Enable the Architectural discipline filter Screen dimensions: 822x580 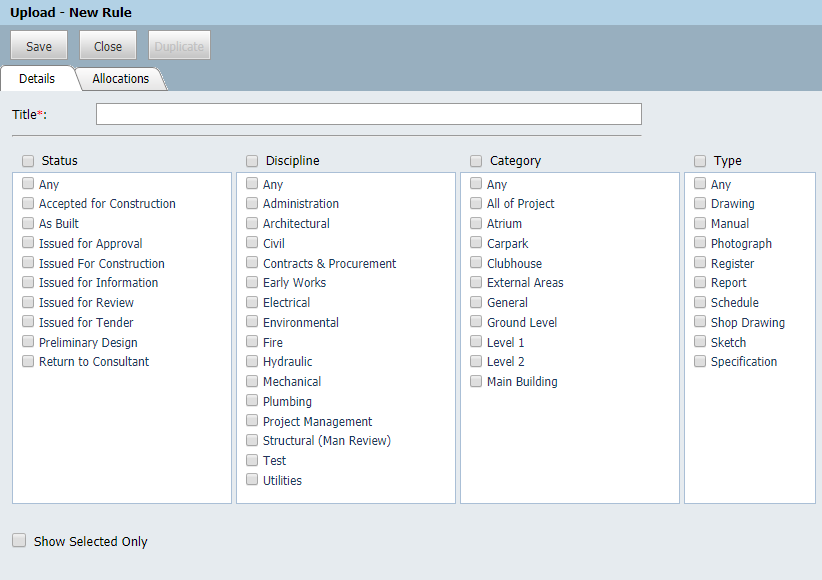tap(251, 223)
